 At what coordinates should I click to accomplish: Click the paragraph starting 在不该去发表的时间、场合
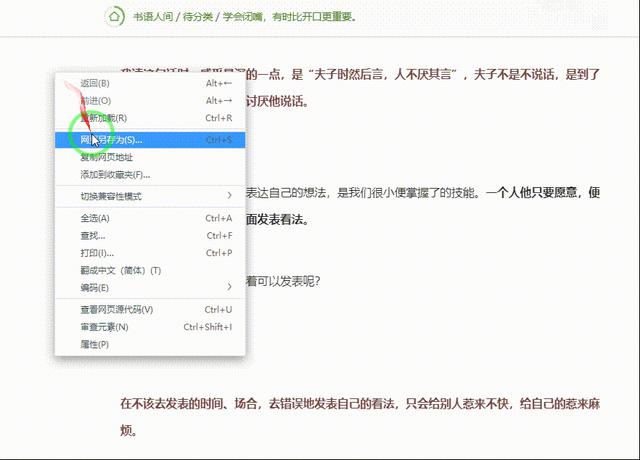[360, 417]
